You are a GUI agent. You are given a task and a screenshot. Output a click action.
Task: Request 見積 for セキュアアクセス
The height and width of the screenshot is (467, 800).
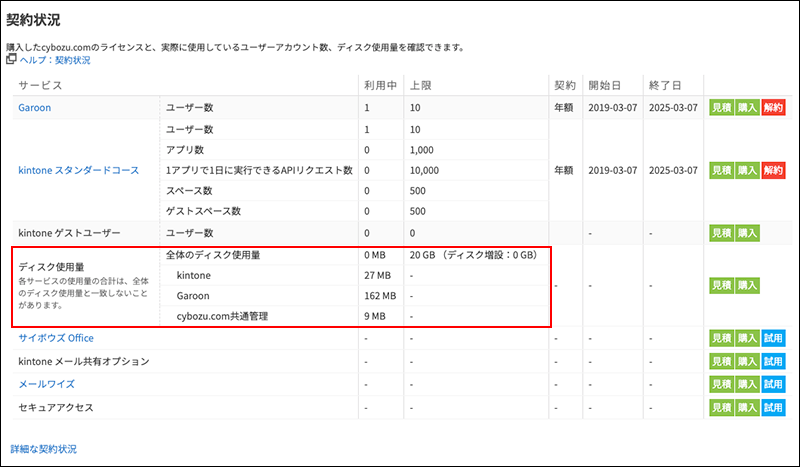721,408
